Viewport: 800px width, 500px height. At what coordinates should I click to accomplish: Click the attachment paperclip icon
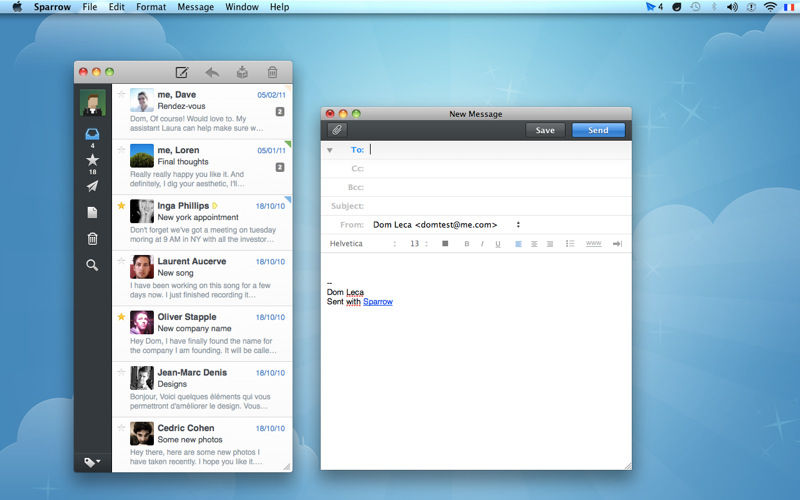click(337, 130)
